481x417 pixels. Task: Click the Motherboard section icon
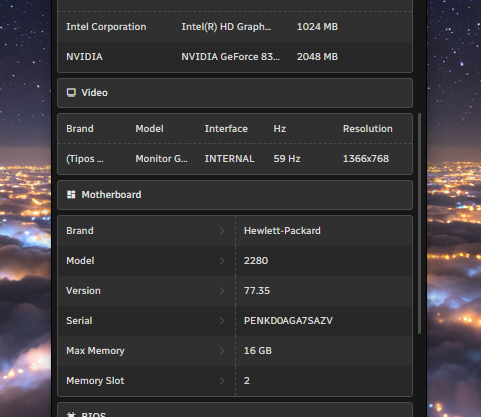71,195
